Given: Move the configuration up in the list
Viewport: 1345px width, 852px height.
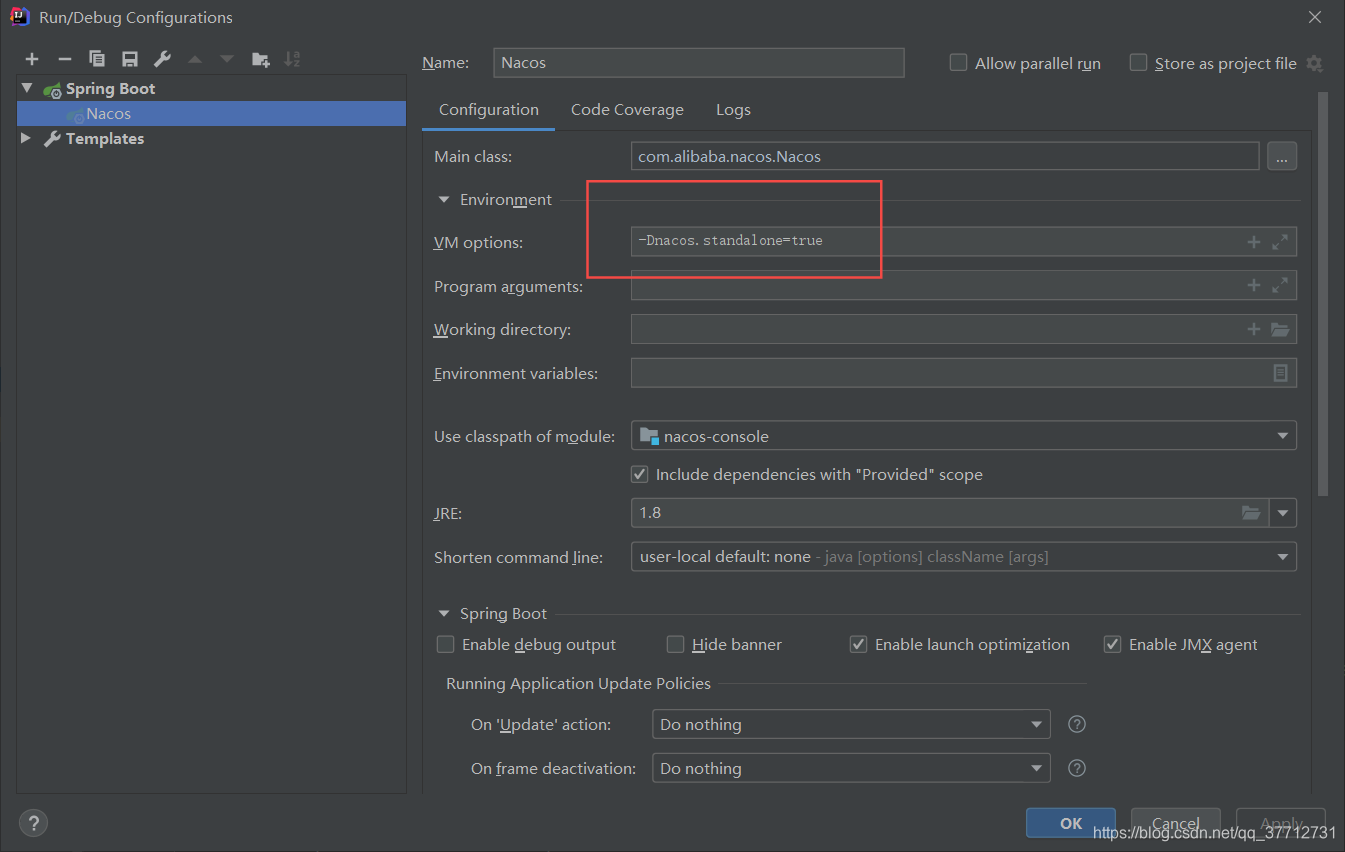Looking at the screenshot, I should click(x=195, y=60).
